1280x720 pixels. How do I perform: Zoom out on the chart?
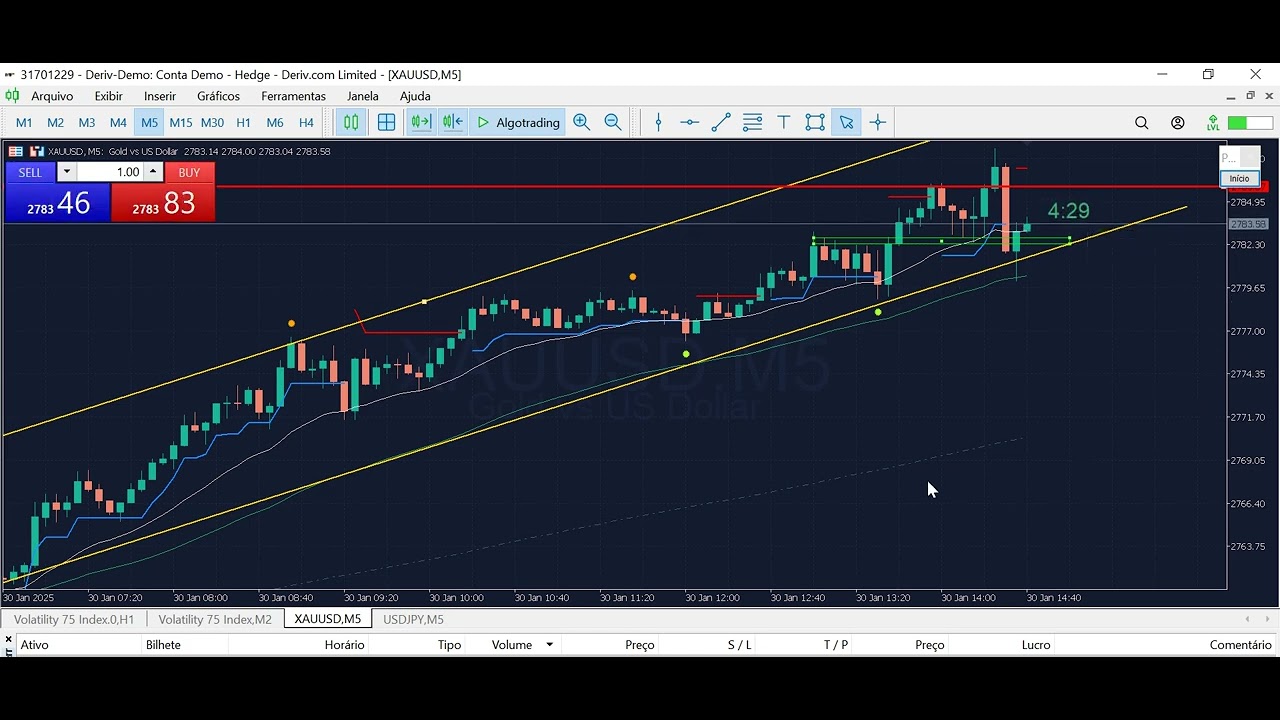point(613,122)
